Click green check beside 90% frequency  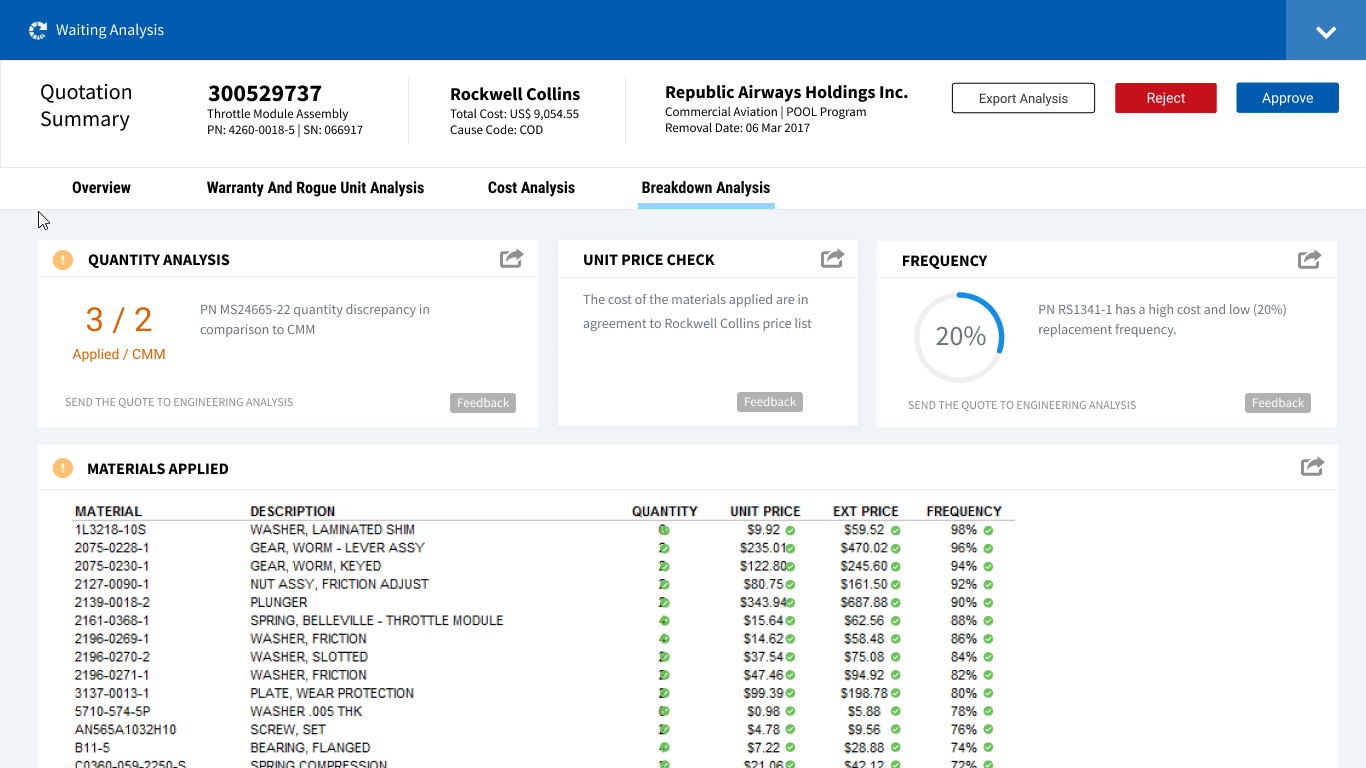pyautogui.click(x=988, y=603)
